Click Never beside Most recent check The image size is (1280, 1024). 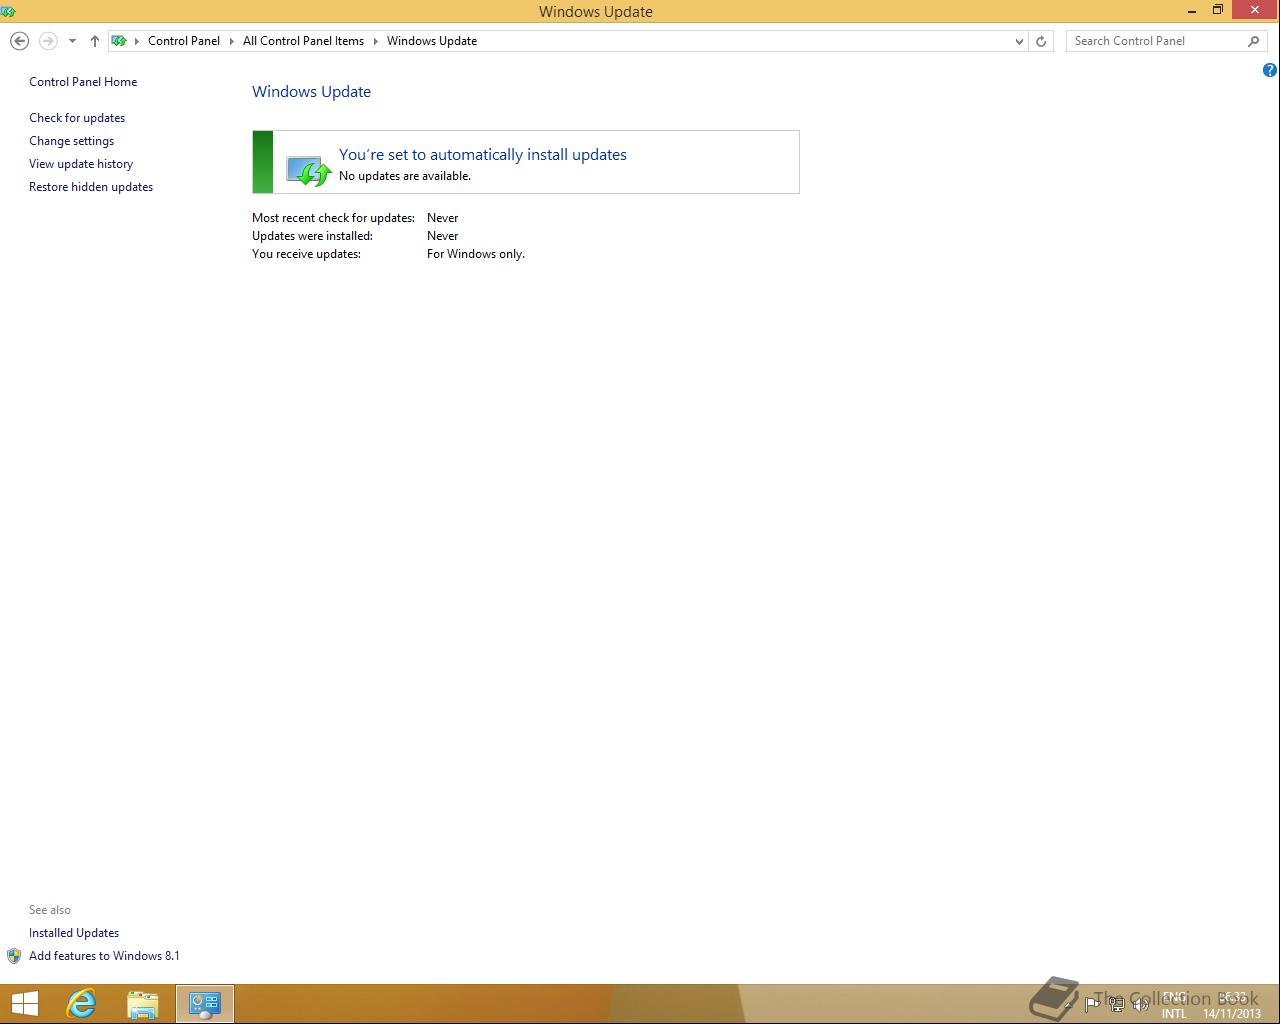click(x=442, y=218)
